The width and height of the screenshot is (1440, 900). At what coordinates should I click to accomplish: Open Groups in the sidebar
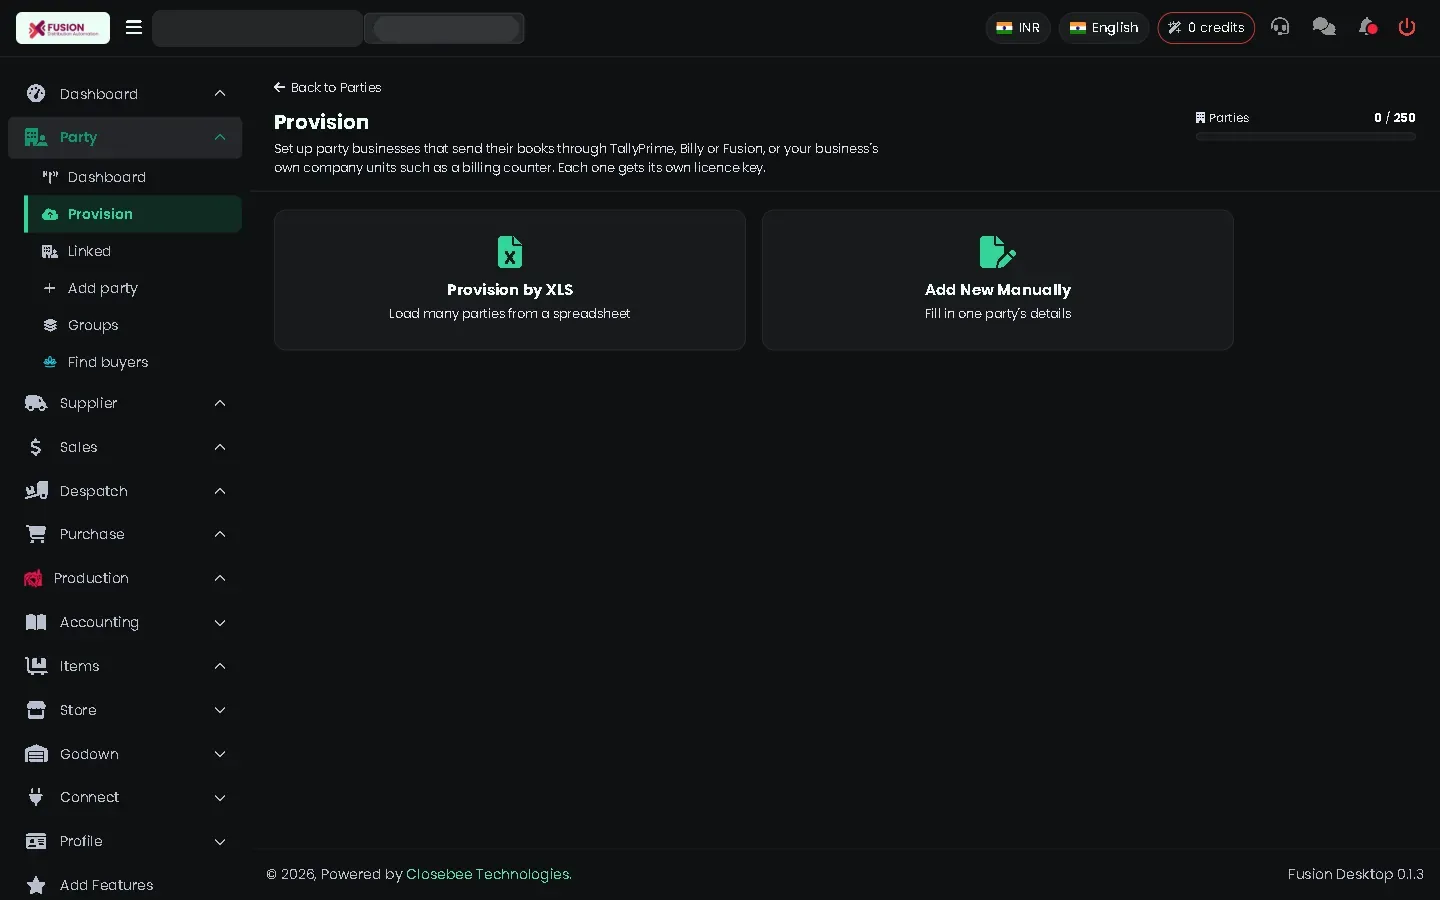click(133, 325)
